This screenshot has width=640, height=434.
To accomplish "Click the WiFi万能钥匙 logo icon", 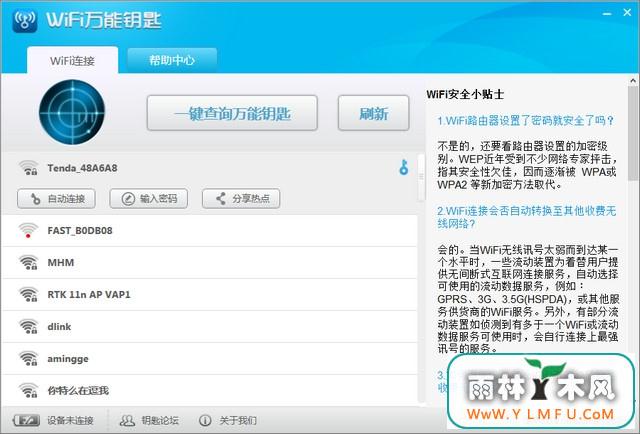I will point(24,20).
